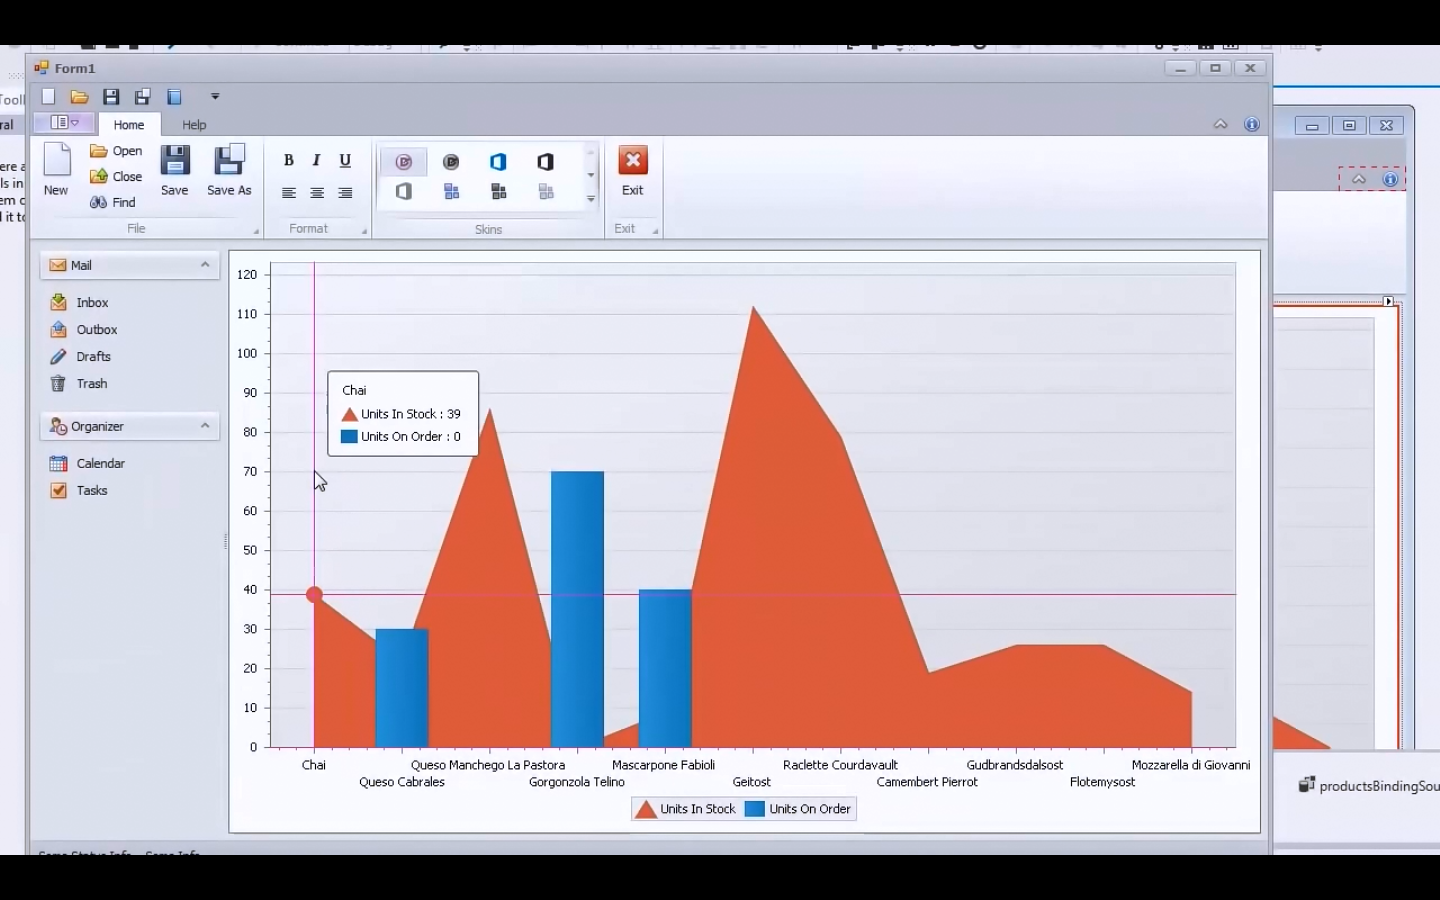Open Format group dialog launcher

pyautogui.click(x=364, y=231)
